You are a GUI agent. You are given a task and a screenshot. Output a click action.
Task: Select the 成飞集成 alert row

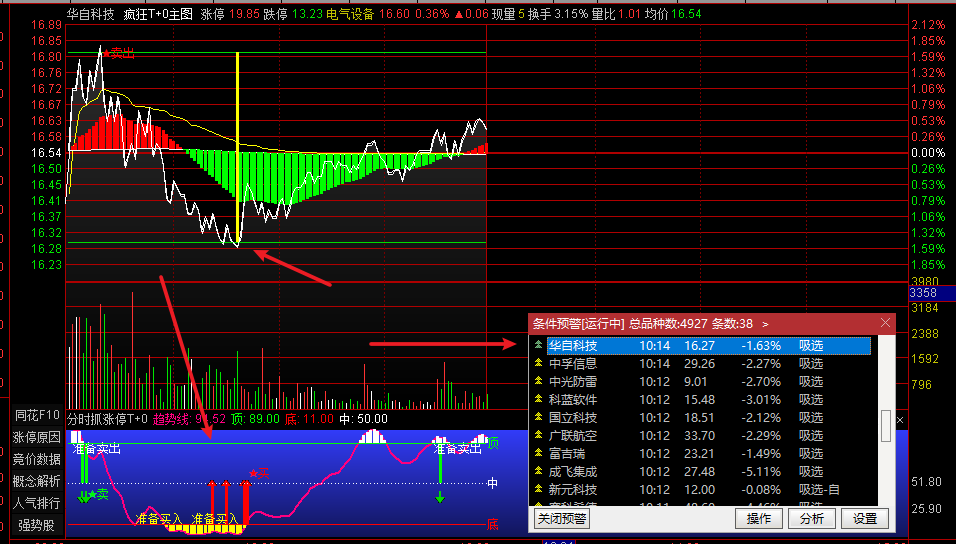[x=708, y=471]
